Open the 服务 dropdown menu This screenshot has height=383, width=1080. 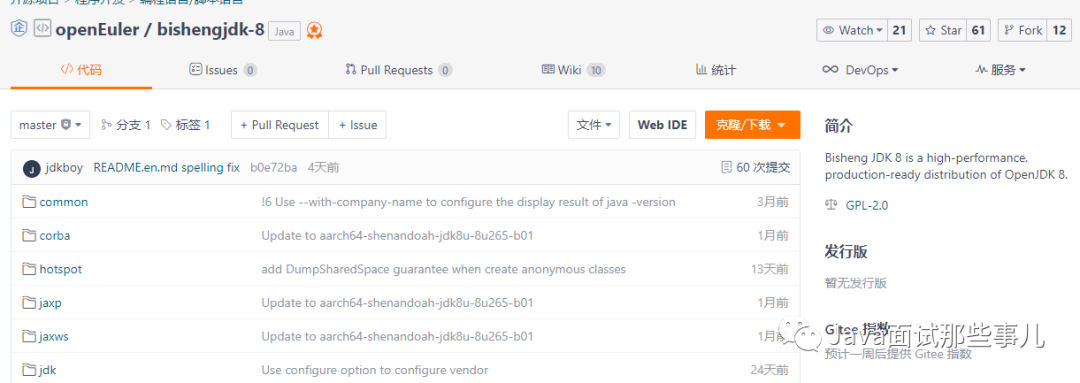point(1001,70)
